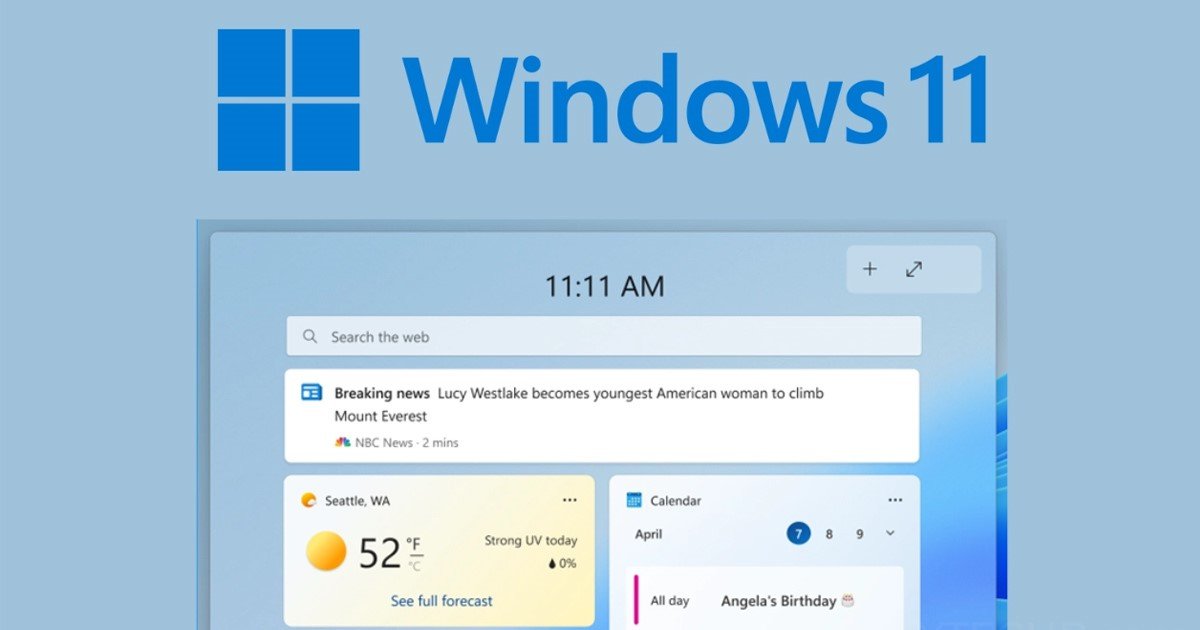Screen dimensions: 1200x630
Task: Select date 9 in the calendar
Action: 859,534
